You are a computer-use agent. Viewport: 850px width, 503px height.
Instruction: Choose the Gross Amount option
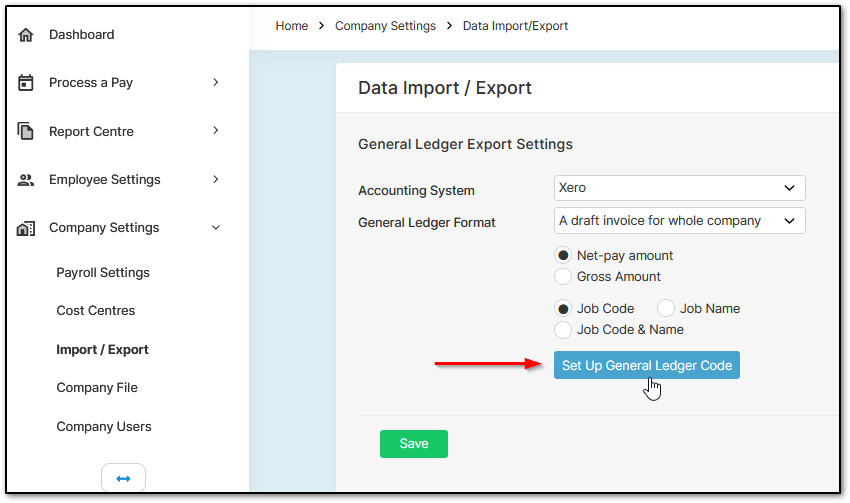click(563, 276)
